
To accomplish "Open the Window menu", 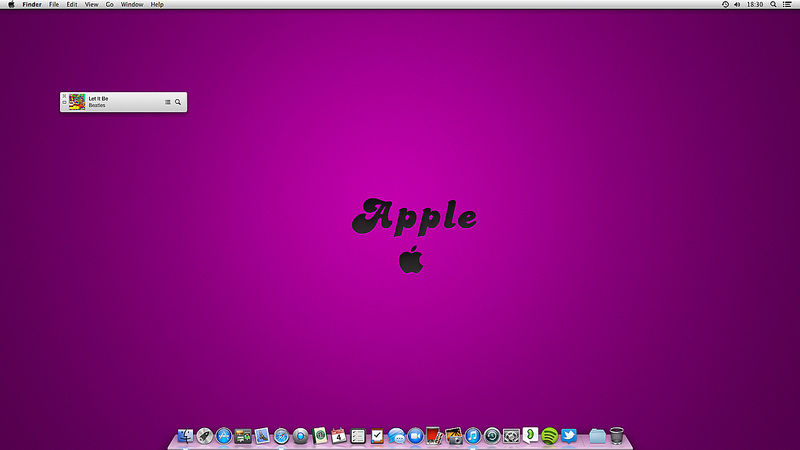I will (132, 4).
